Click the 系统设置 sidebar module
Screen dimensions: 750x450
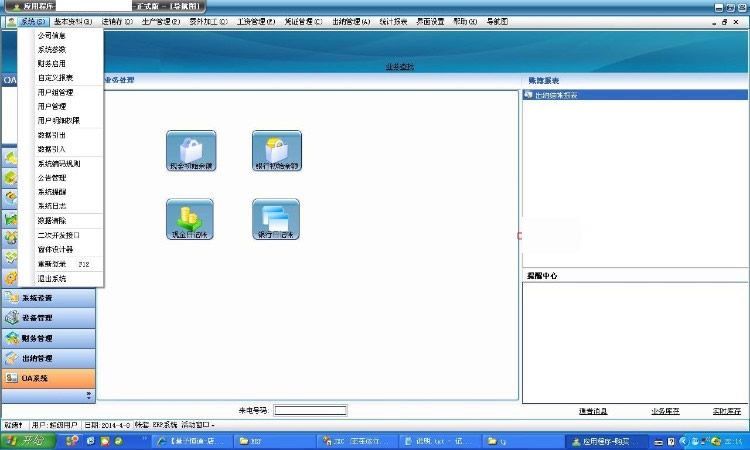(x=48, y=298)
